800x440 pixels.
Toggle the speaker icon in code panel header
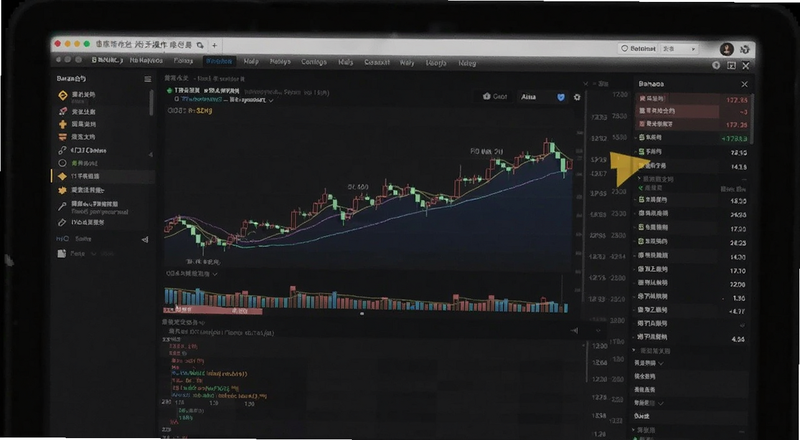575,331
